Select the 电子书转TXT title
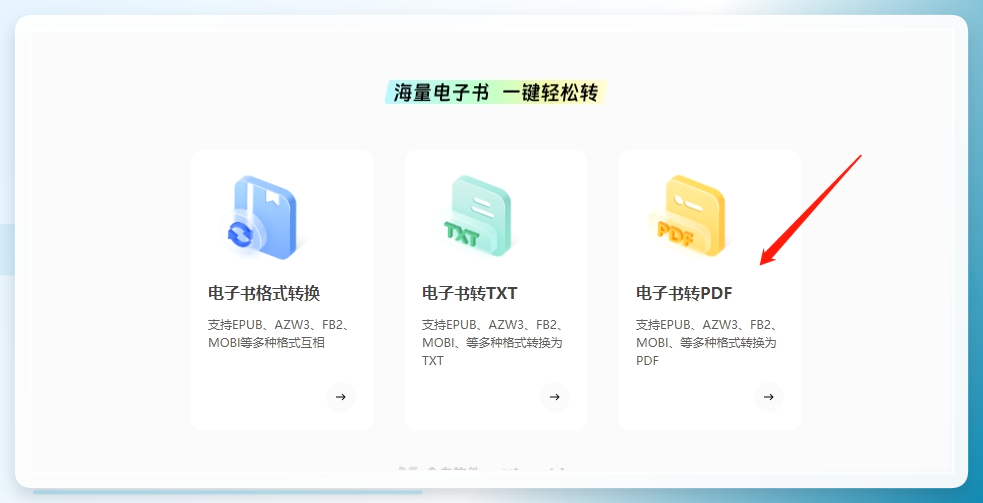 click(x=470, y=293)
